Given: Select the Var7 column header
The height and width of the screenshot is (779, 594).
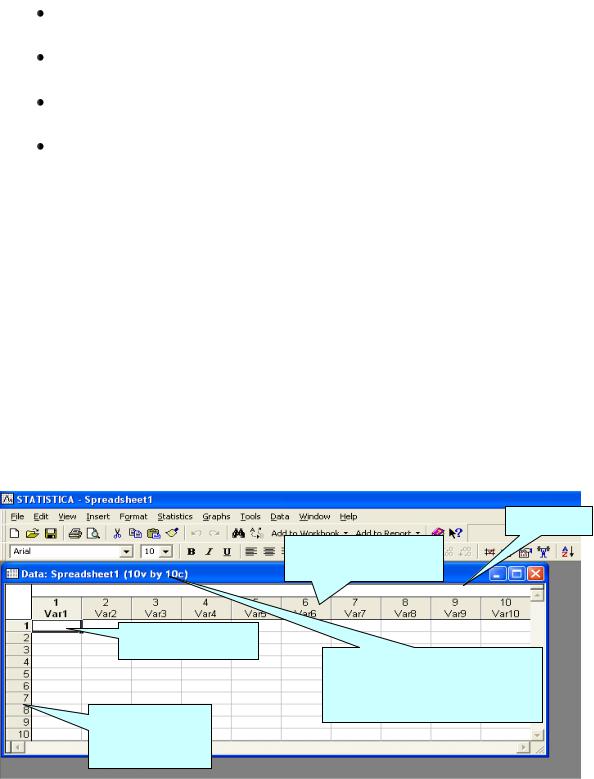Looking at the screenshot, I should click(356, 608).
